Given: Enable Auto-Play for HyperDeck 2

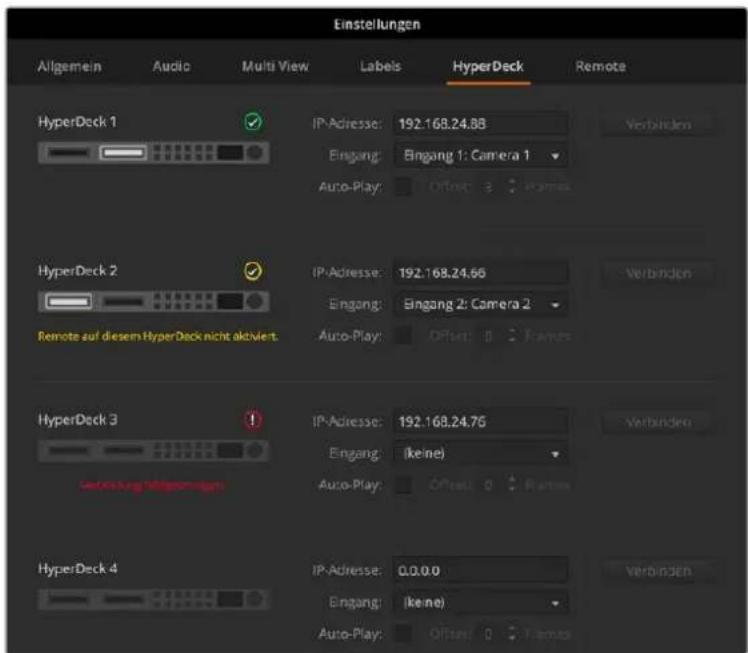Looking at the screenshot, I should [x=403, y=335].
